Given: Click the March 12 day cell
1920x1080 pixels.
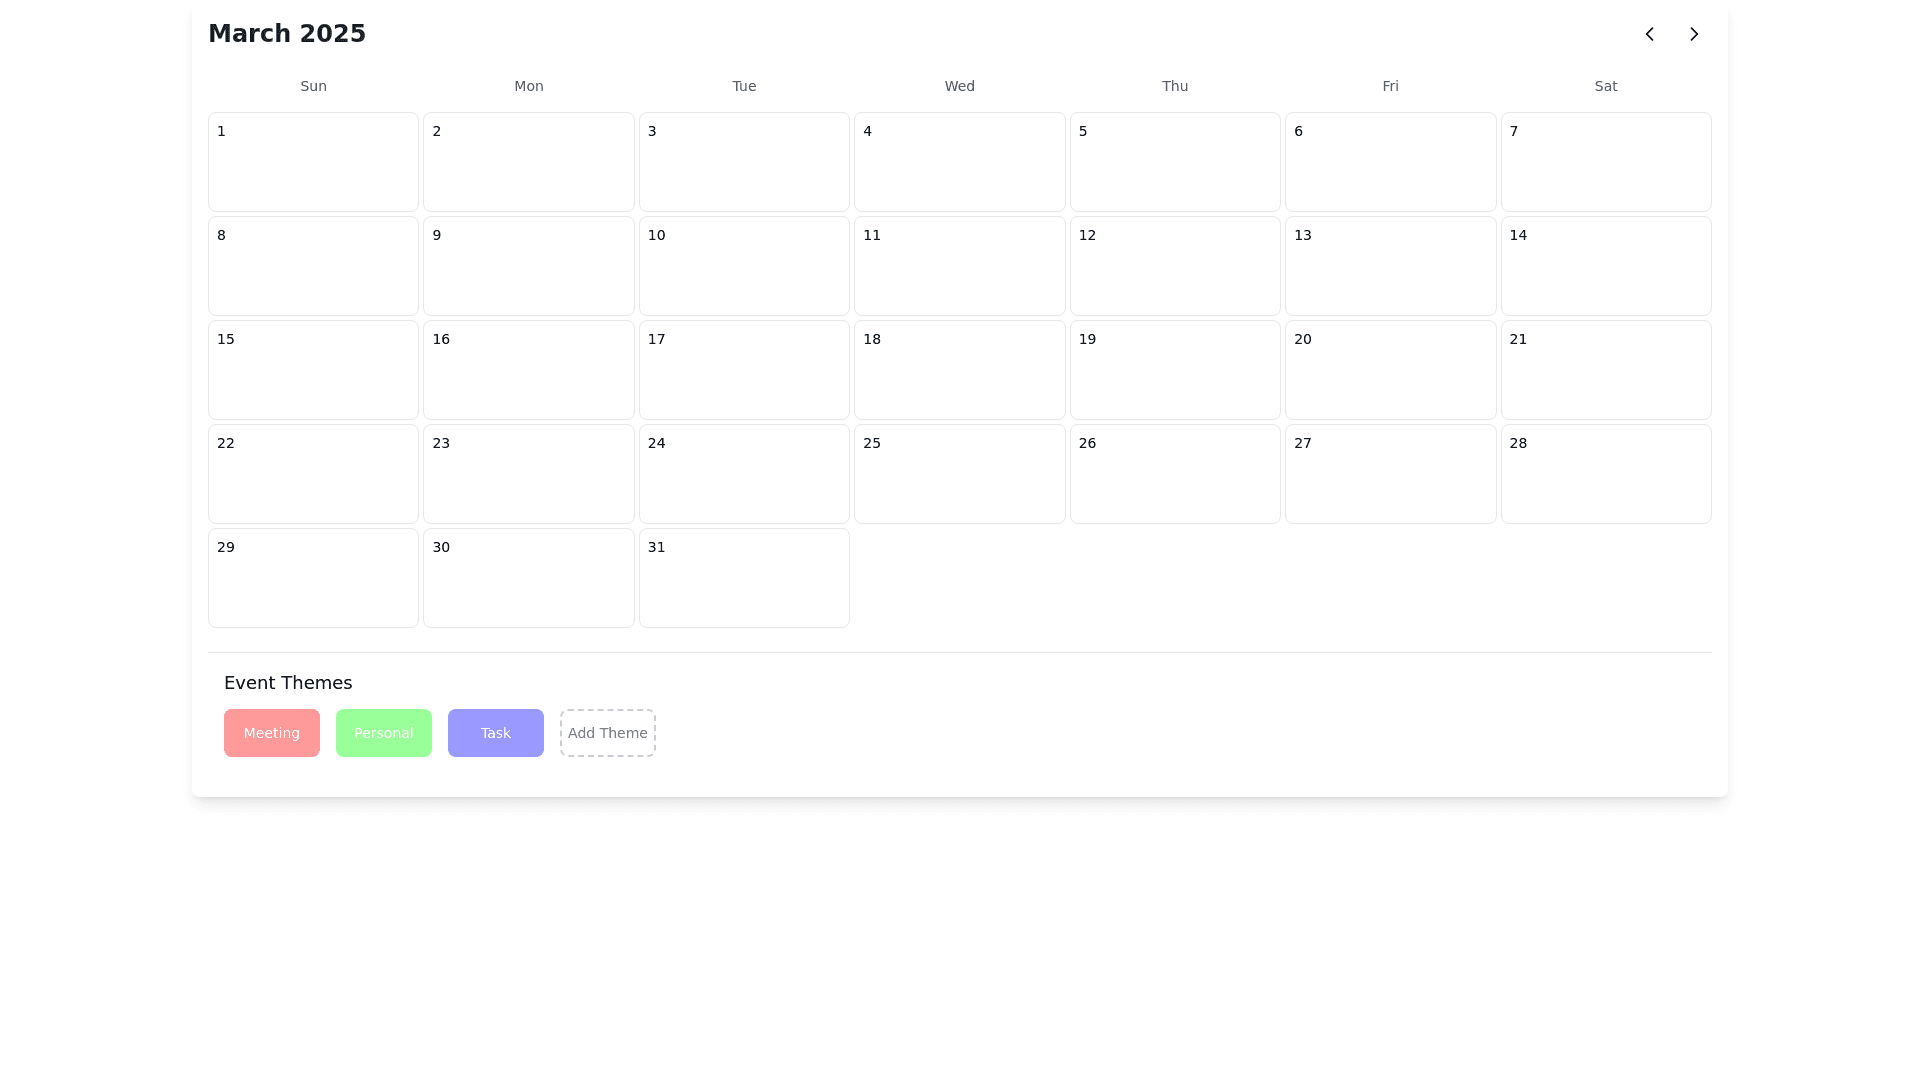Looking at the screenshot, I should (1174, 266).
